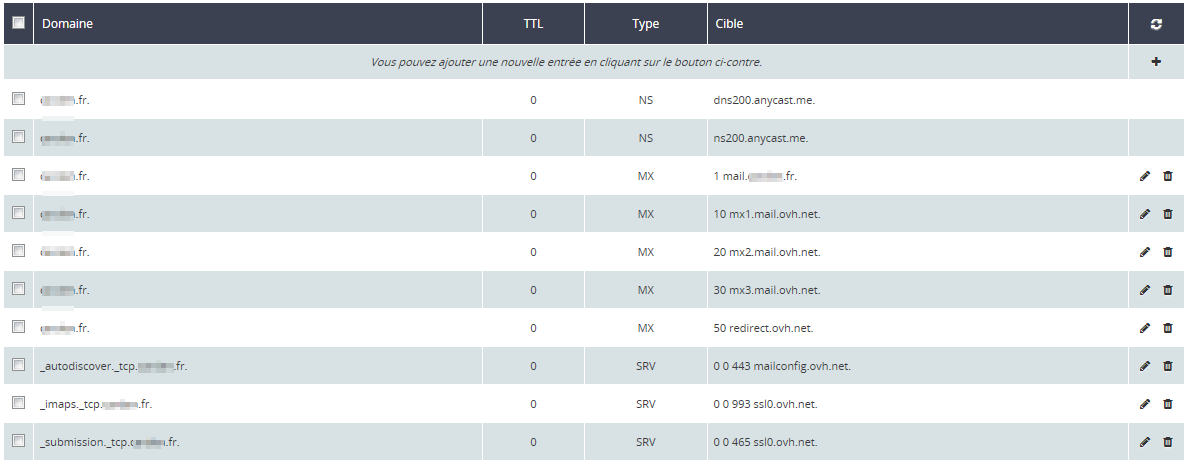Viewport: 1189px width, 461px height.
Task: Toggle the select-all checkbox in the header
Action: pos(18,23)
